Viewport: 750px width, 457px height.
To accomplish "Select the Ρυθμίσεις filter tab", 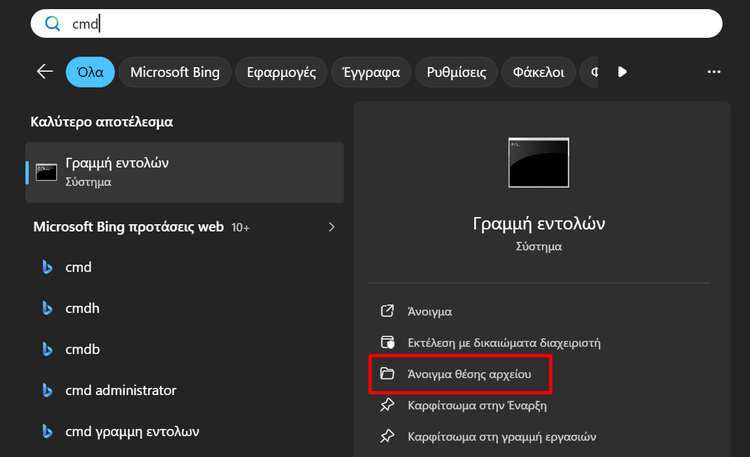I will click(457, 72).
